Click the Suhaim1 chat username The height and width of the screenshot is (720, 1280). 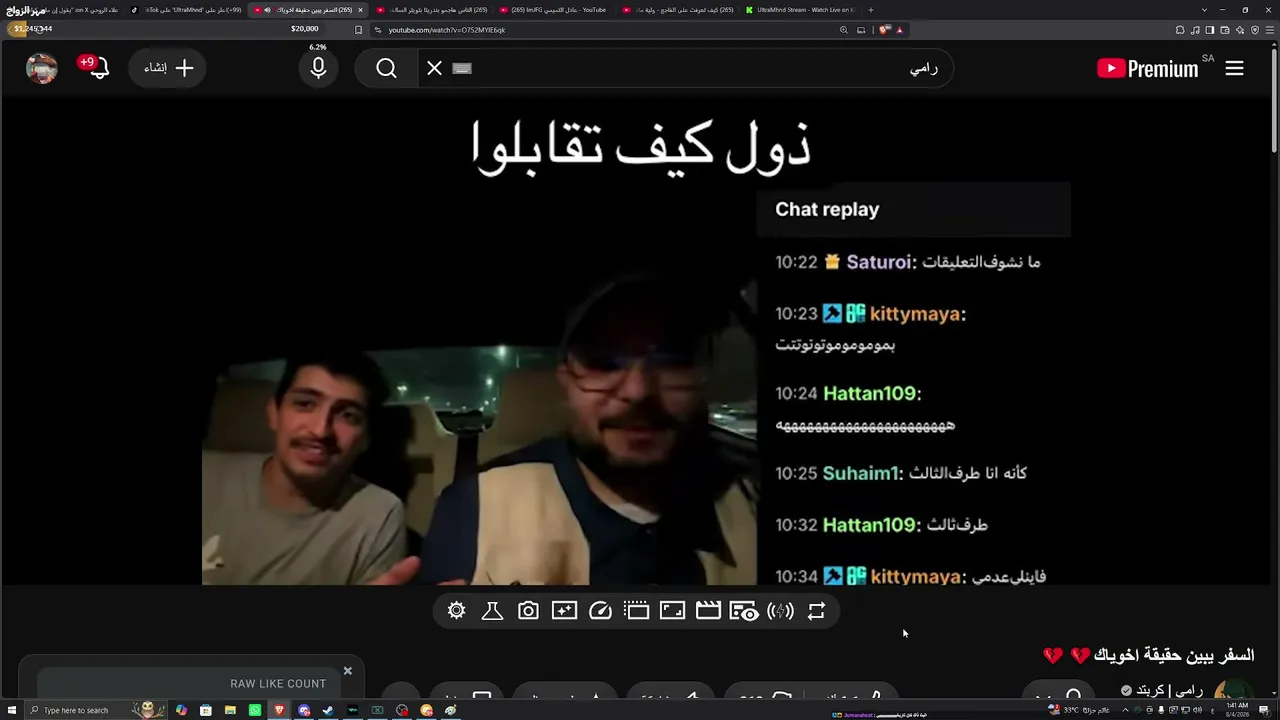(863, 473)
